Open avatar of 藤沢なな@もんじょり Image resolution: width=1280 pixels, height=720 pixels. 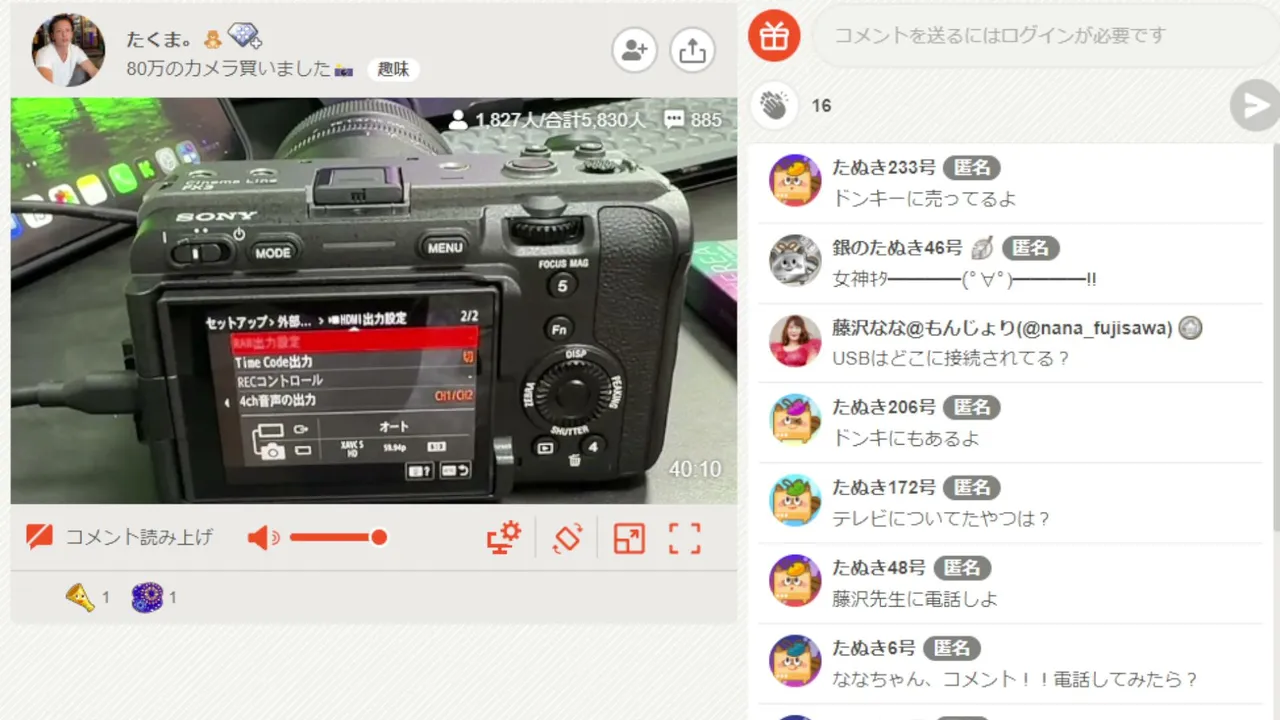tap(795, 341)
